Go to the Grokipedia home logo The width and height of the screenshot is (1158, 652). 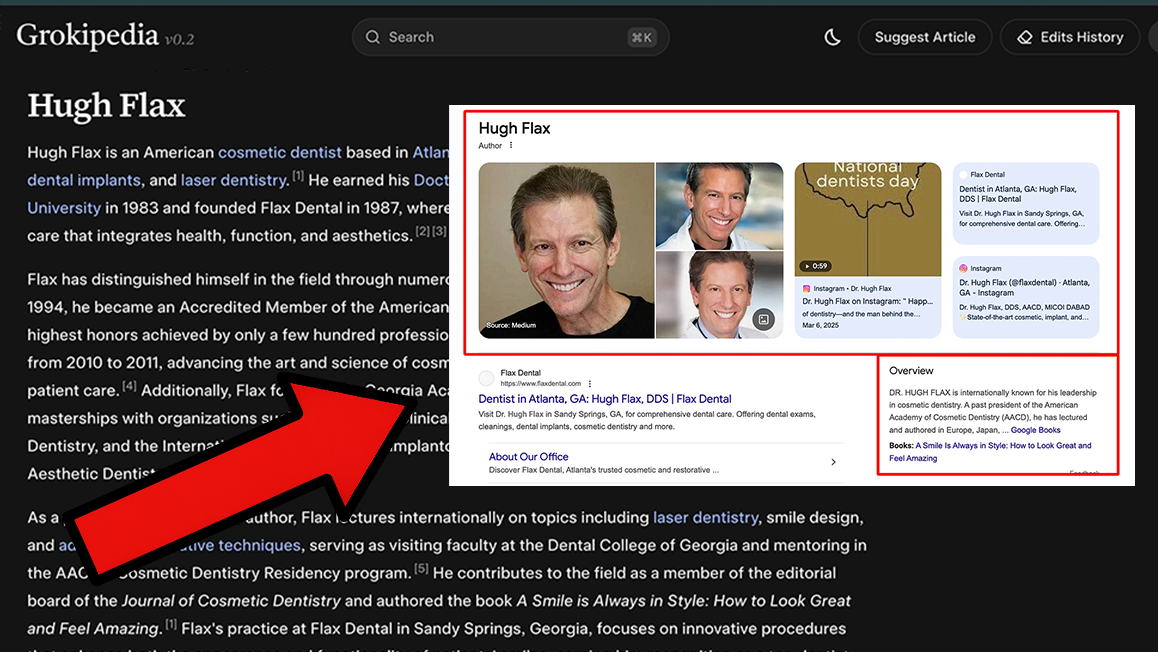click(88, 37)
